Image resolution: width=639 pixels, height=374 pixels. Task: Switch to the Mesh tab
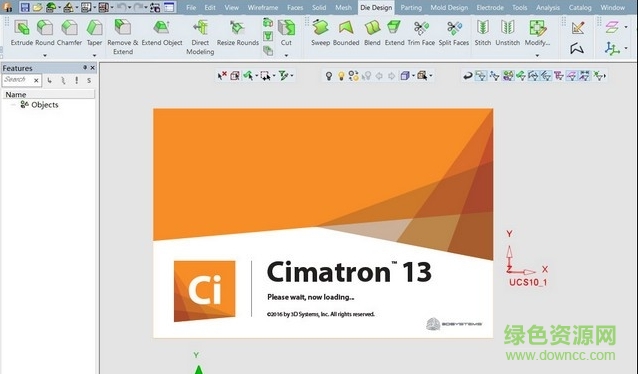coord(343,7)
